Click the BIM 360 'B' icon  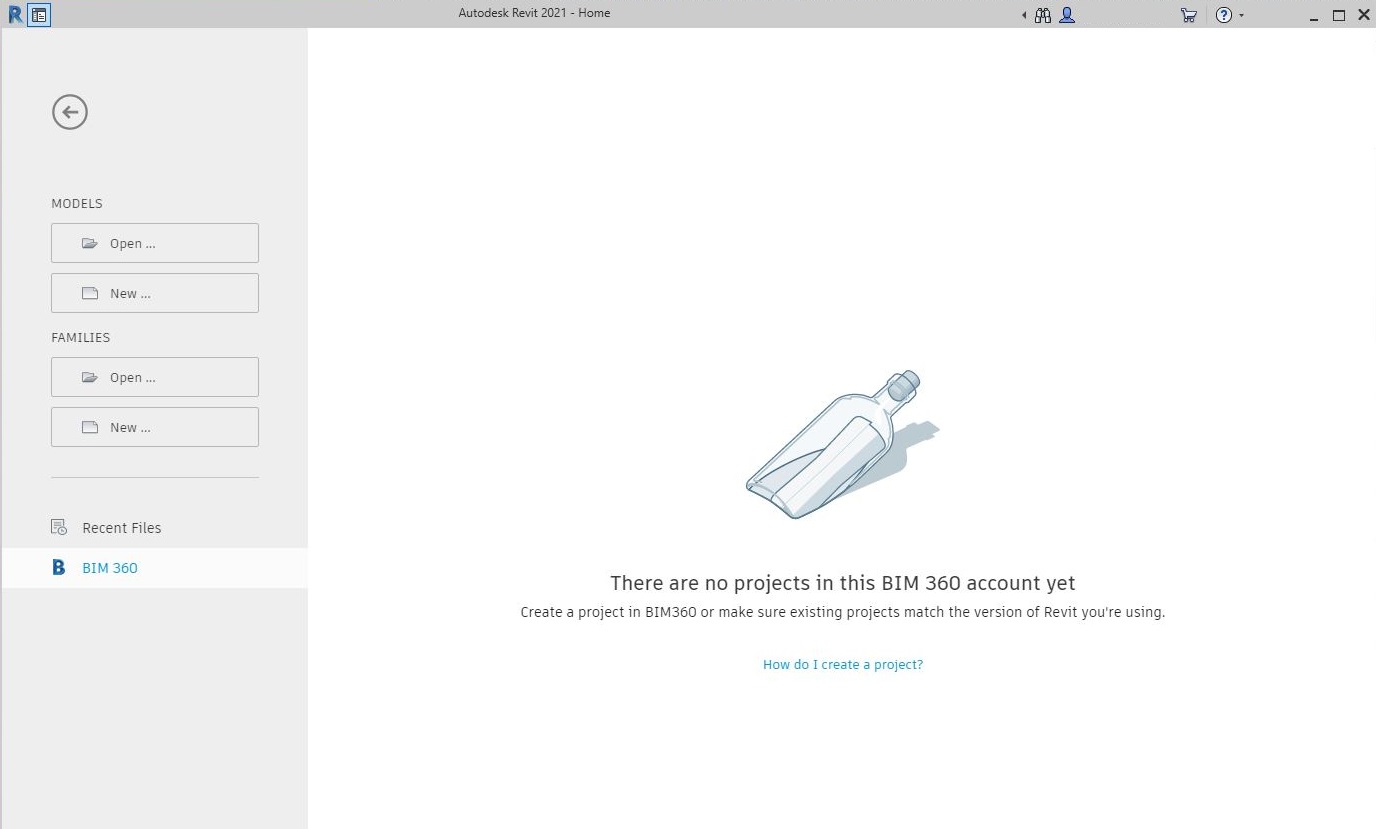coord(58,567)
